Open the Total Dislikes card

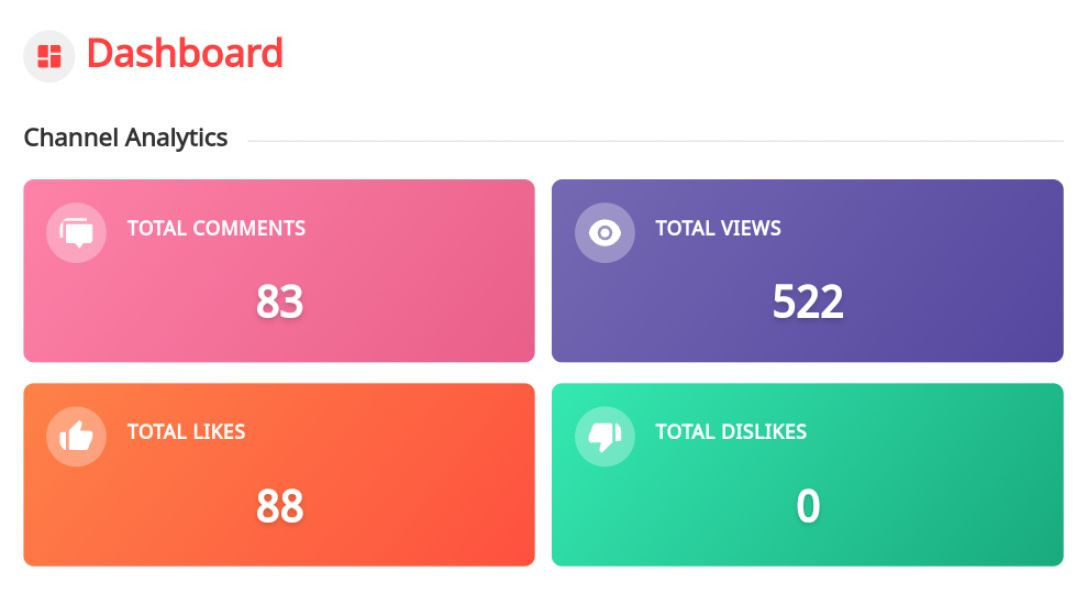point(807,474)
